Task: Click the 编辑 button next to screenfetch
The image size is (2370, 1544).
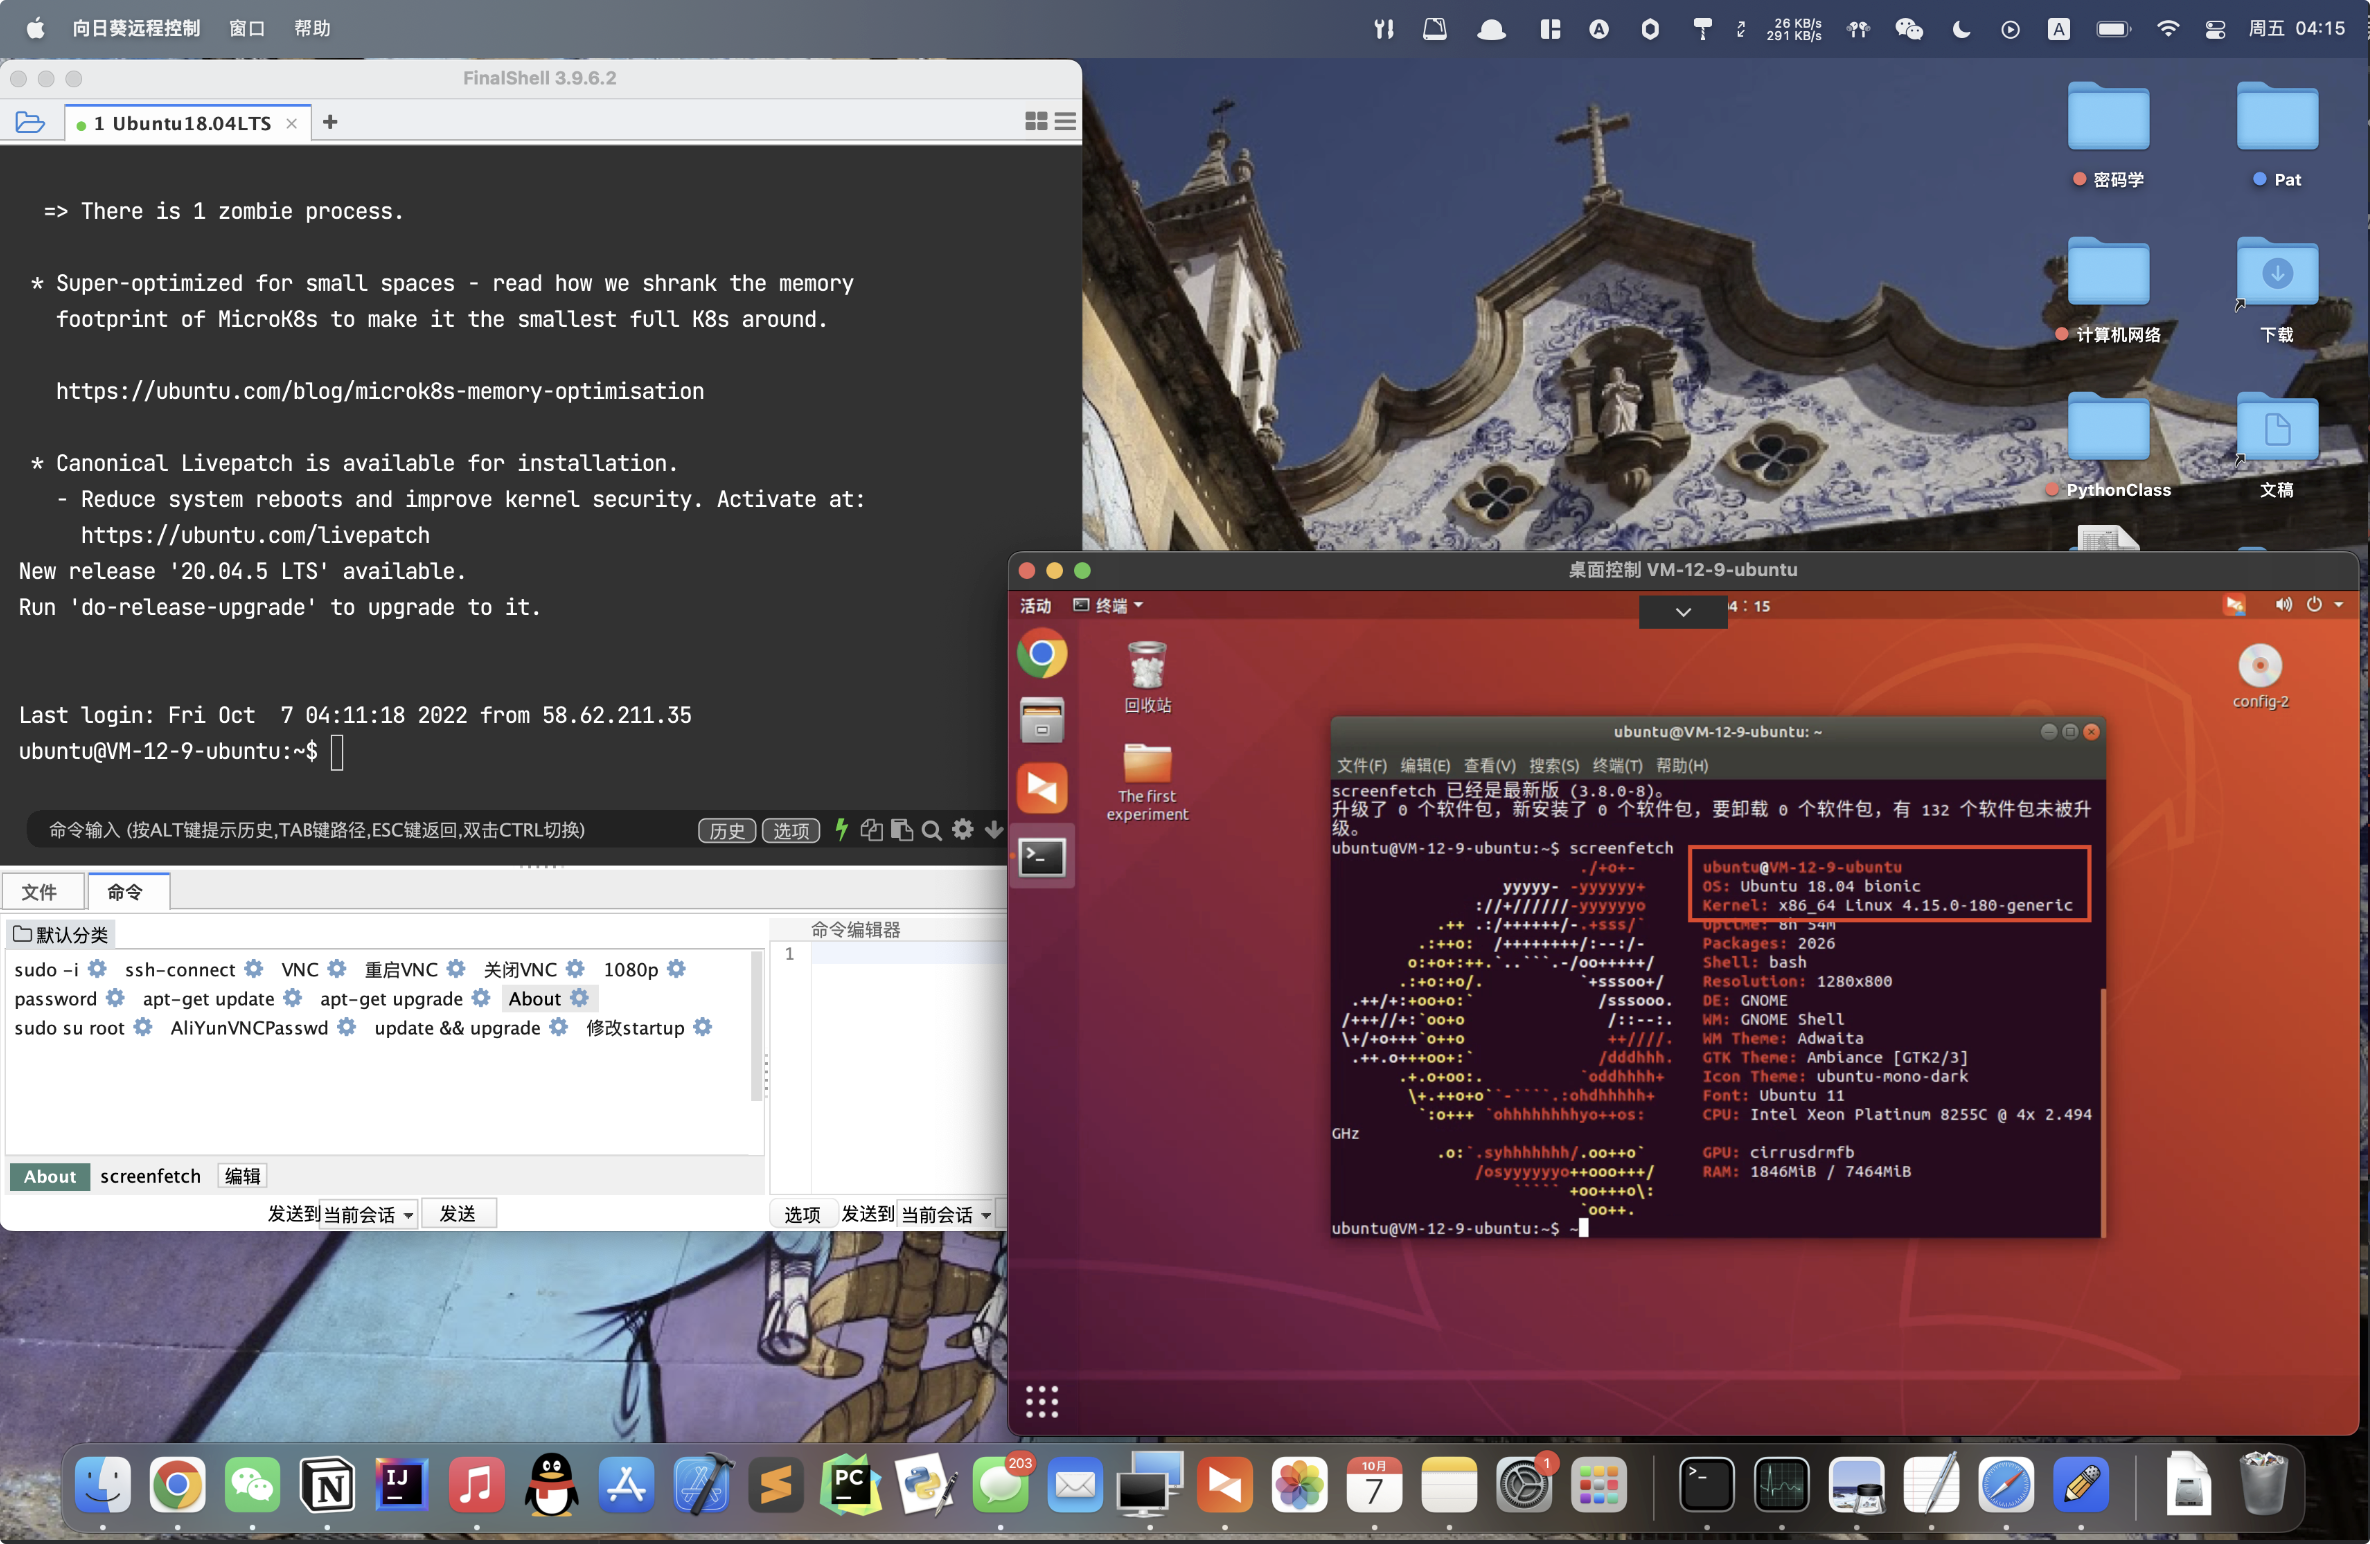Action: (242, 1176)
